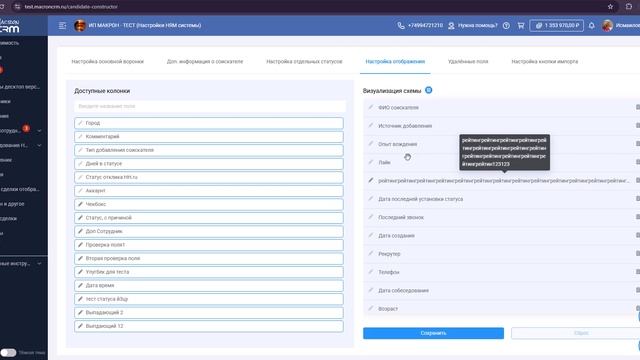
Task: Open user profile avatar
Action: [x=607, y=25]
